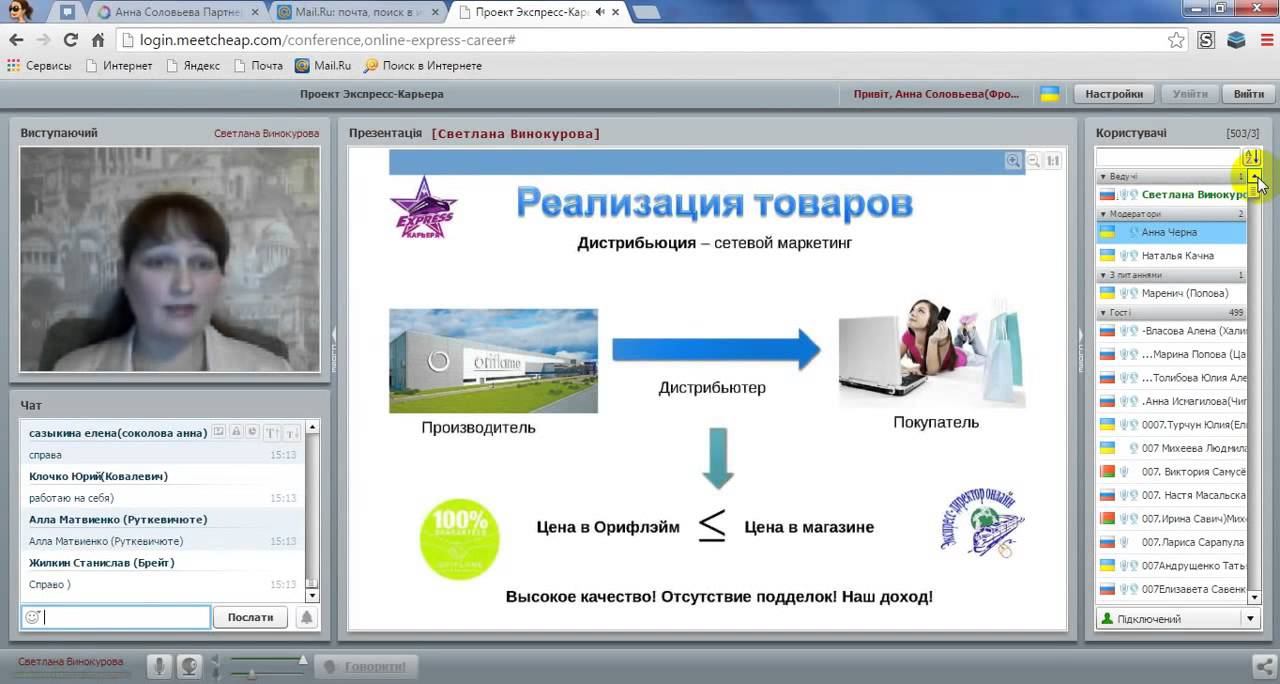Decrease chat font size with the T-down icon
Image resolution: width=1280 pixels, height=684 pixels.
pos(291,433)
